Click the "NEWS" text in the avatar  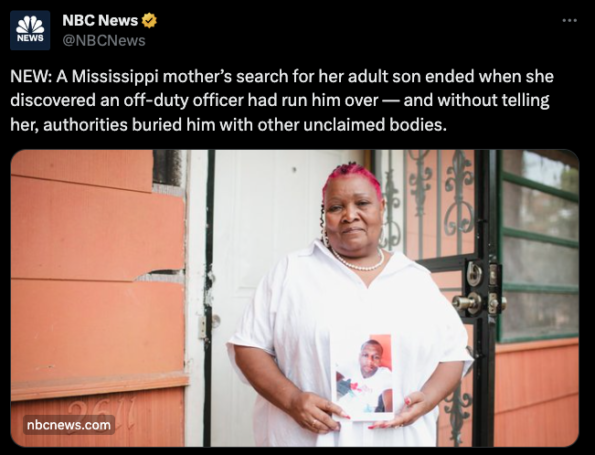[x=30, y=38]
